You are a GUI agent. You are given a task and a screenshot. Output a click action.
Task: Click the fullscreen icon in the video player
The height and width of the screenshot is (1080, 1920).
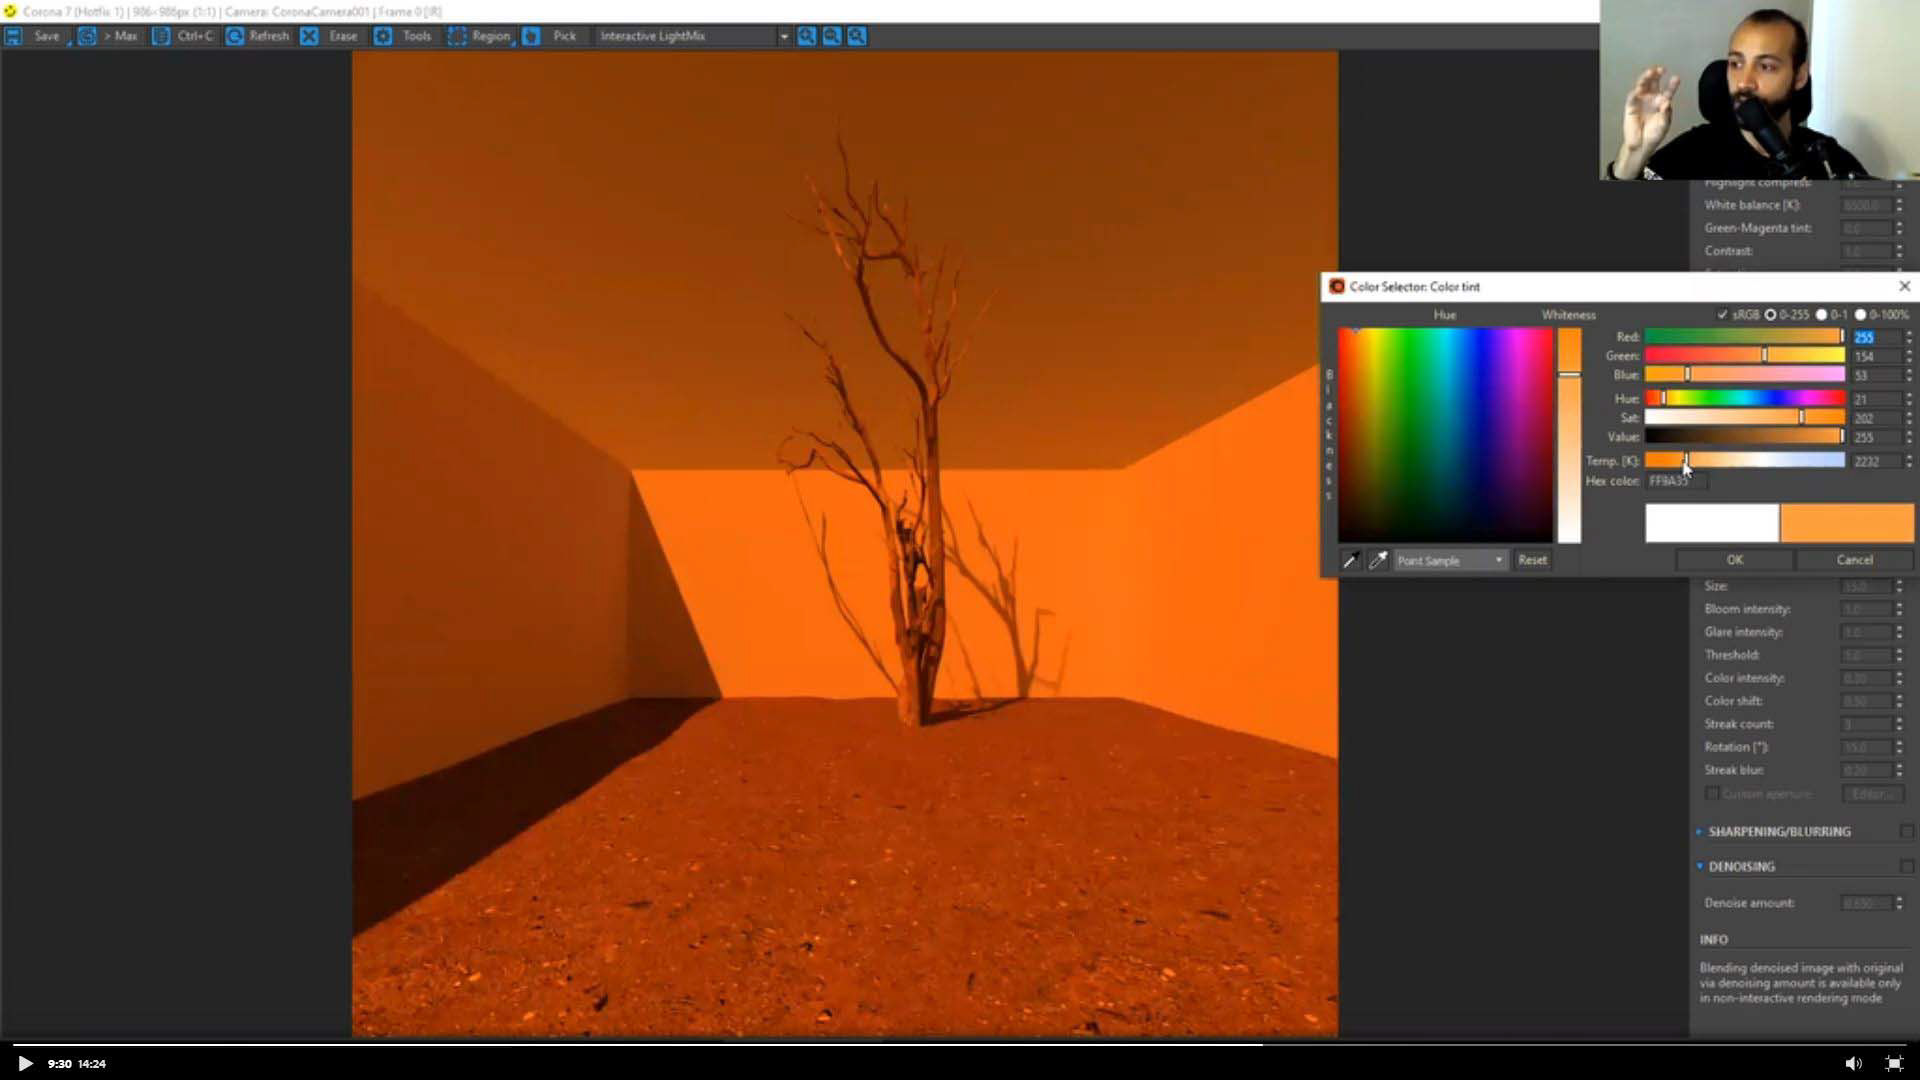pyautogui.click(x=1894, y=1063)
